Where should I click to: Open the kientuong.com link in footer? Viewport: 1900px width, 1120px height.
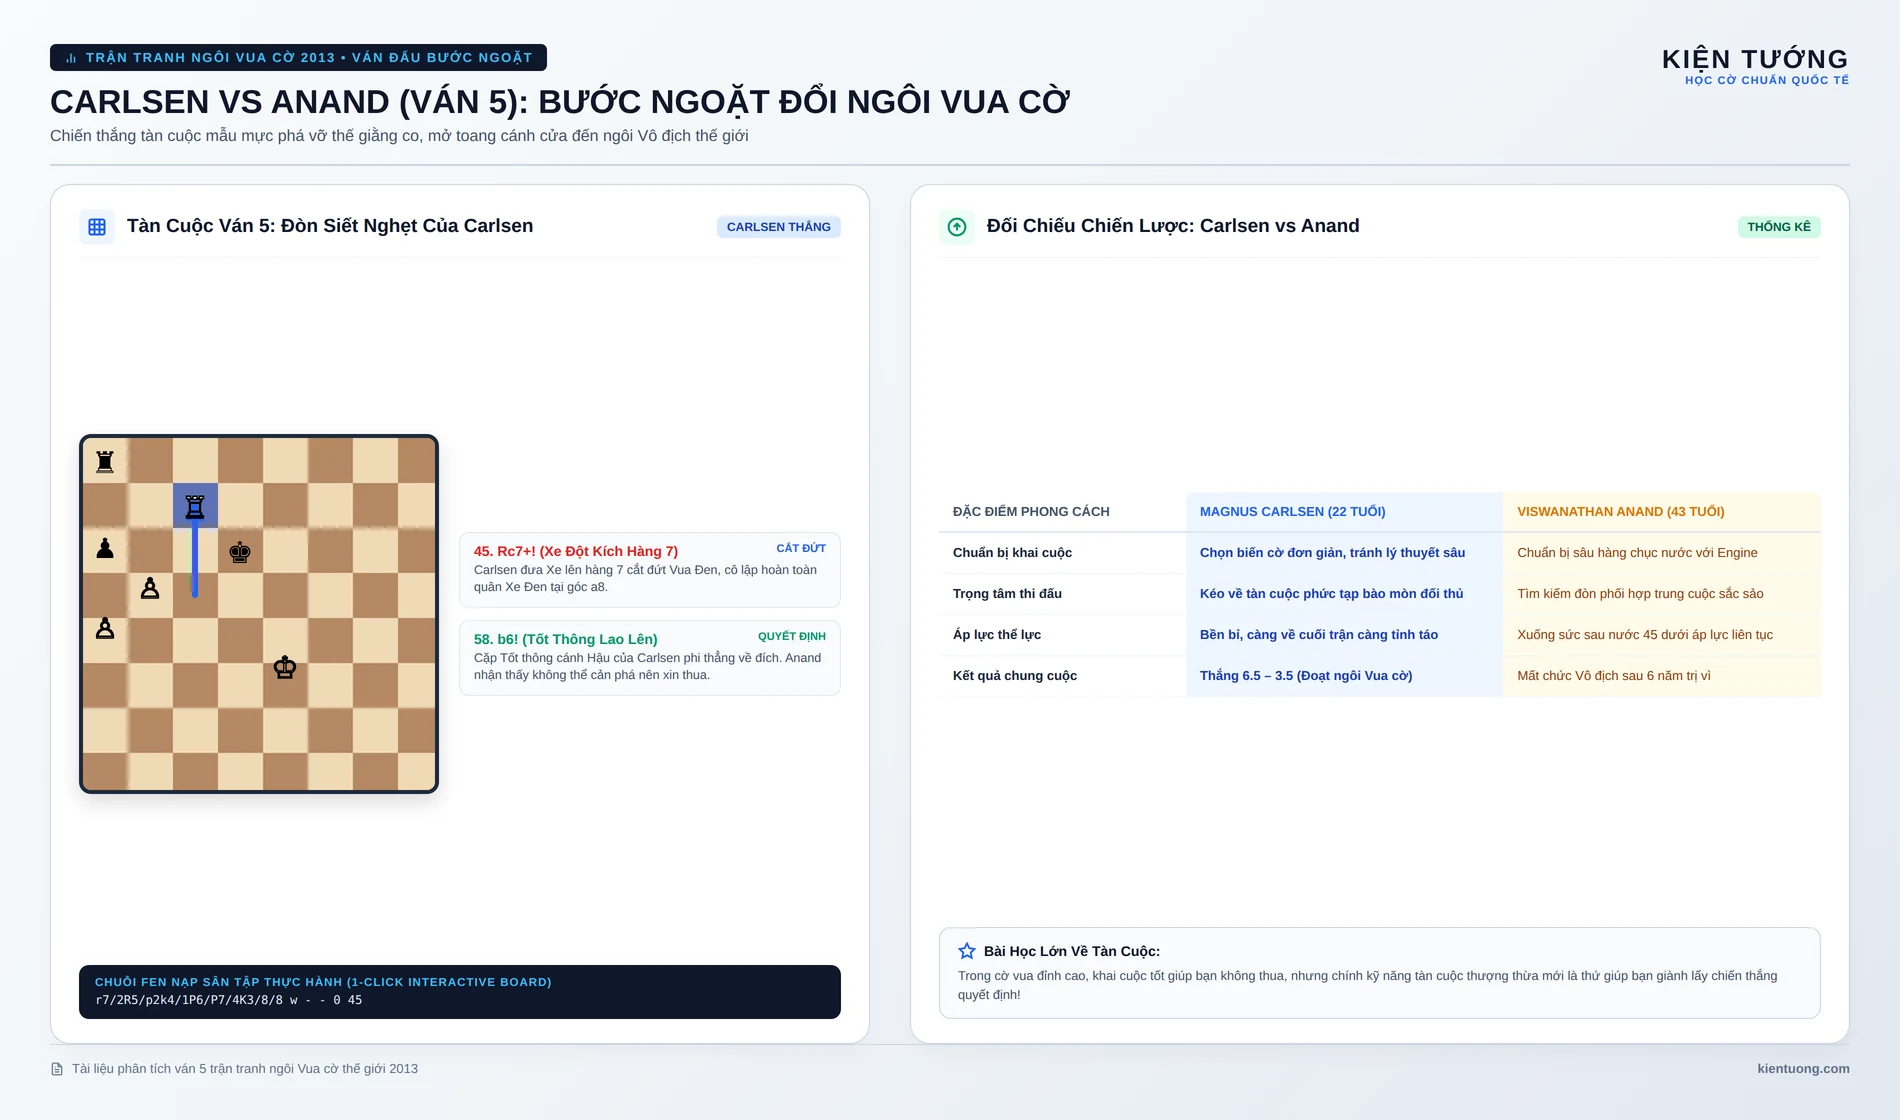1803,1069
